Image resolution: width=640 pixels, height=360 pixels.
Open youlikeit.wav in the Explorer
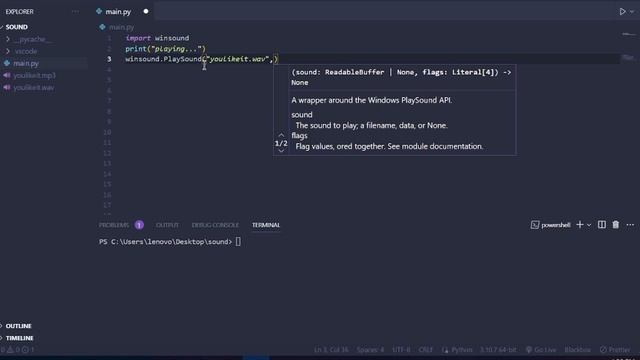(33, 88)
